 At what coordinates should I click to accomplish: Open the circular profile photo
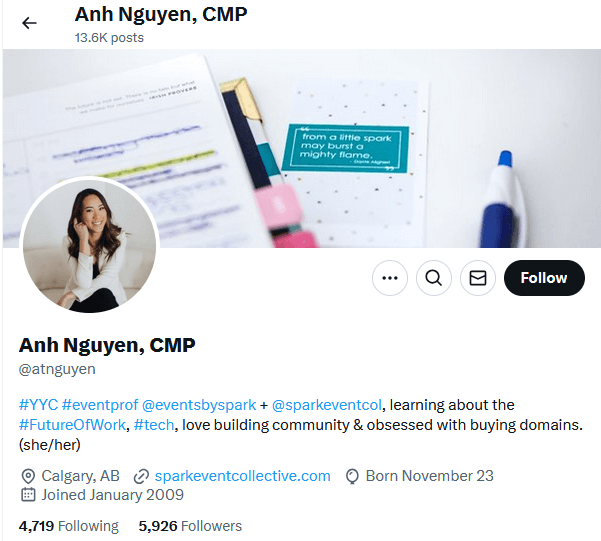click(x=89, y=245)
